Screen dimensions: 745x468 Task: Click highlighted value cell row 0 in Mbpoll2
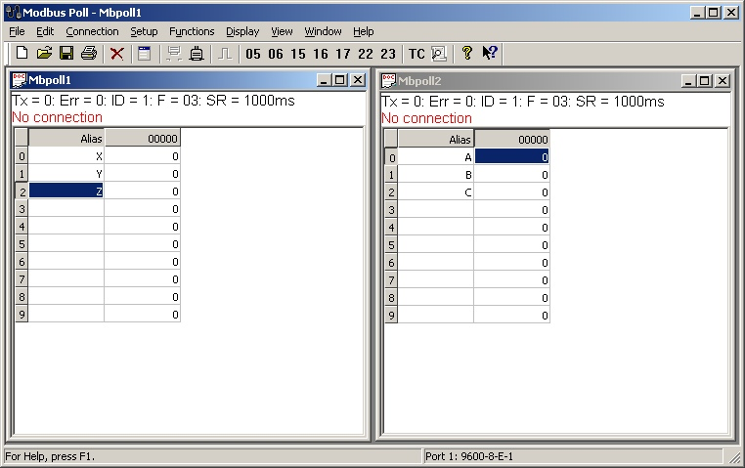(x=512, y=157)
